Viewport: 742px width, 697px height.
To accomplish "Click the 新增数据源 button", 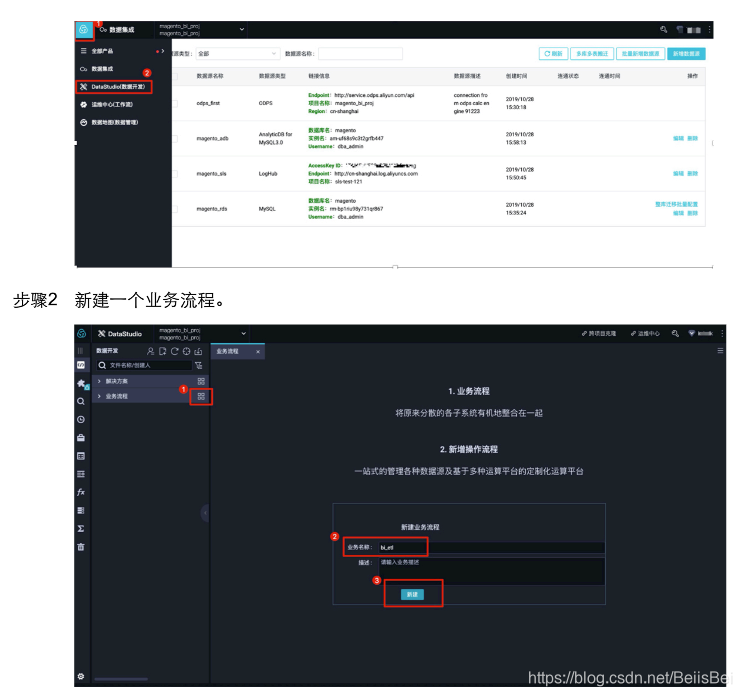I will coord(686,54).
